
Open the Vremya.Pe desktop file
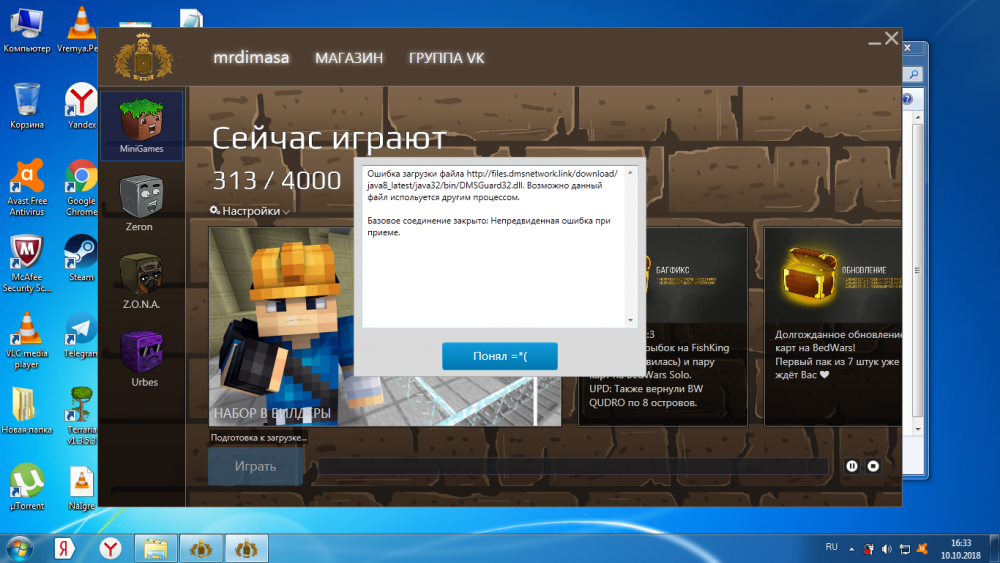point(79,30)
